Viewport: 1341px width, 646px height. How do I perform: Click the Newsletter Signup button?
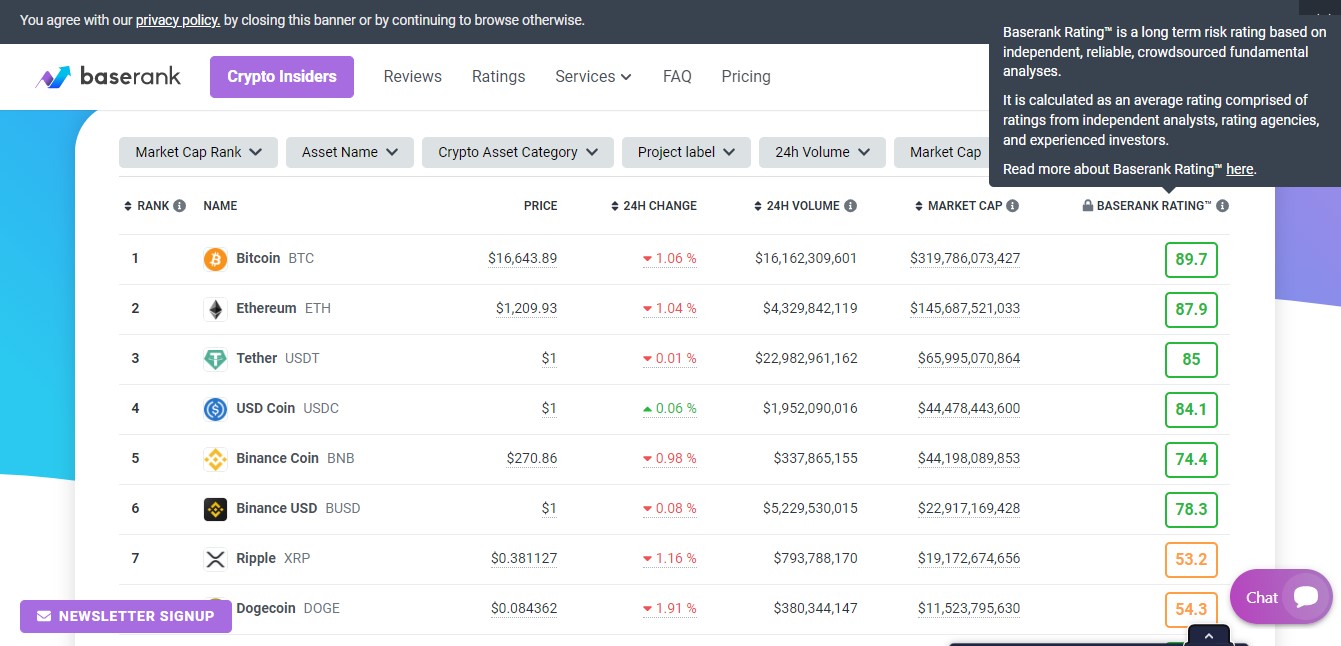[126, 616]
